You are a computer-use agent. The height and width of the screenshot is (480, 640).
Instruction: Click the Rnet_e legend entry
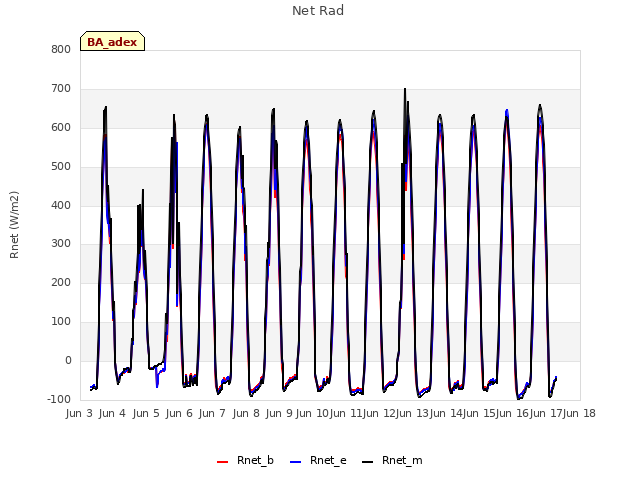[318, 460]
